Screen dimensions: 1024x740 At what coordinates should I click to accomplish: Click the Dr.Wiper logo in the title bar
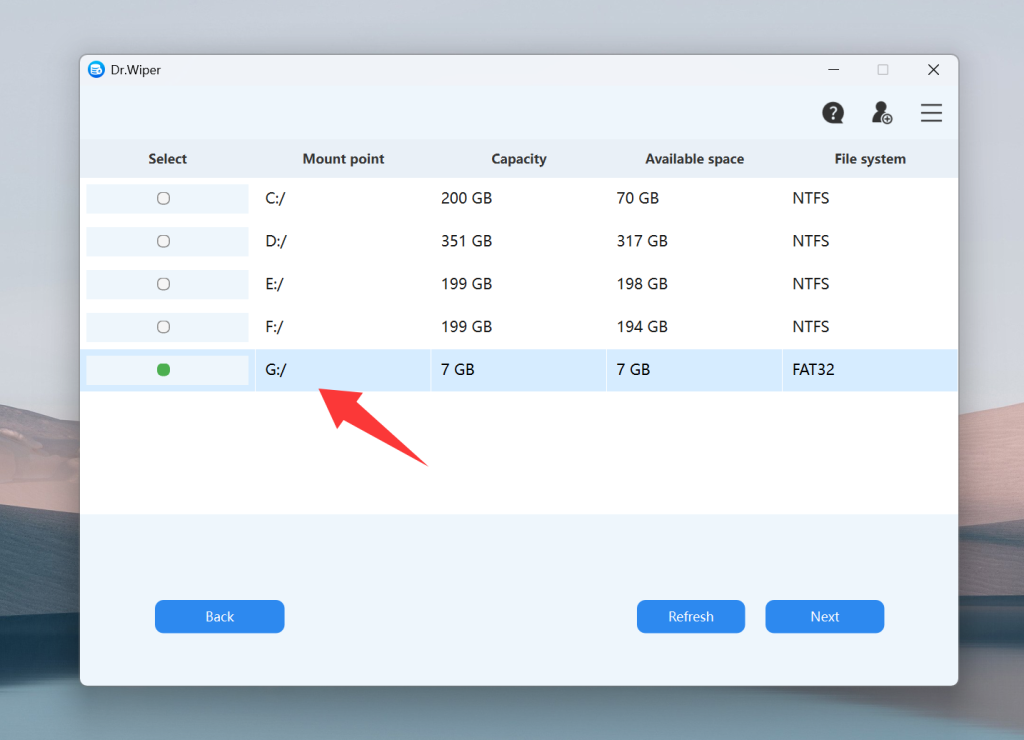pyautogui.click(x=97, y=69)
